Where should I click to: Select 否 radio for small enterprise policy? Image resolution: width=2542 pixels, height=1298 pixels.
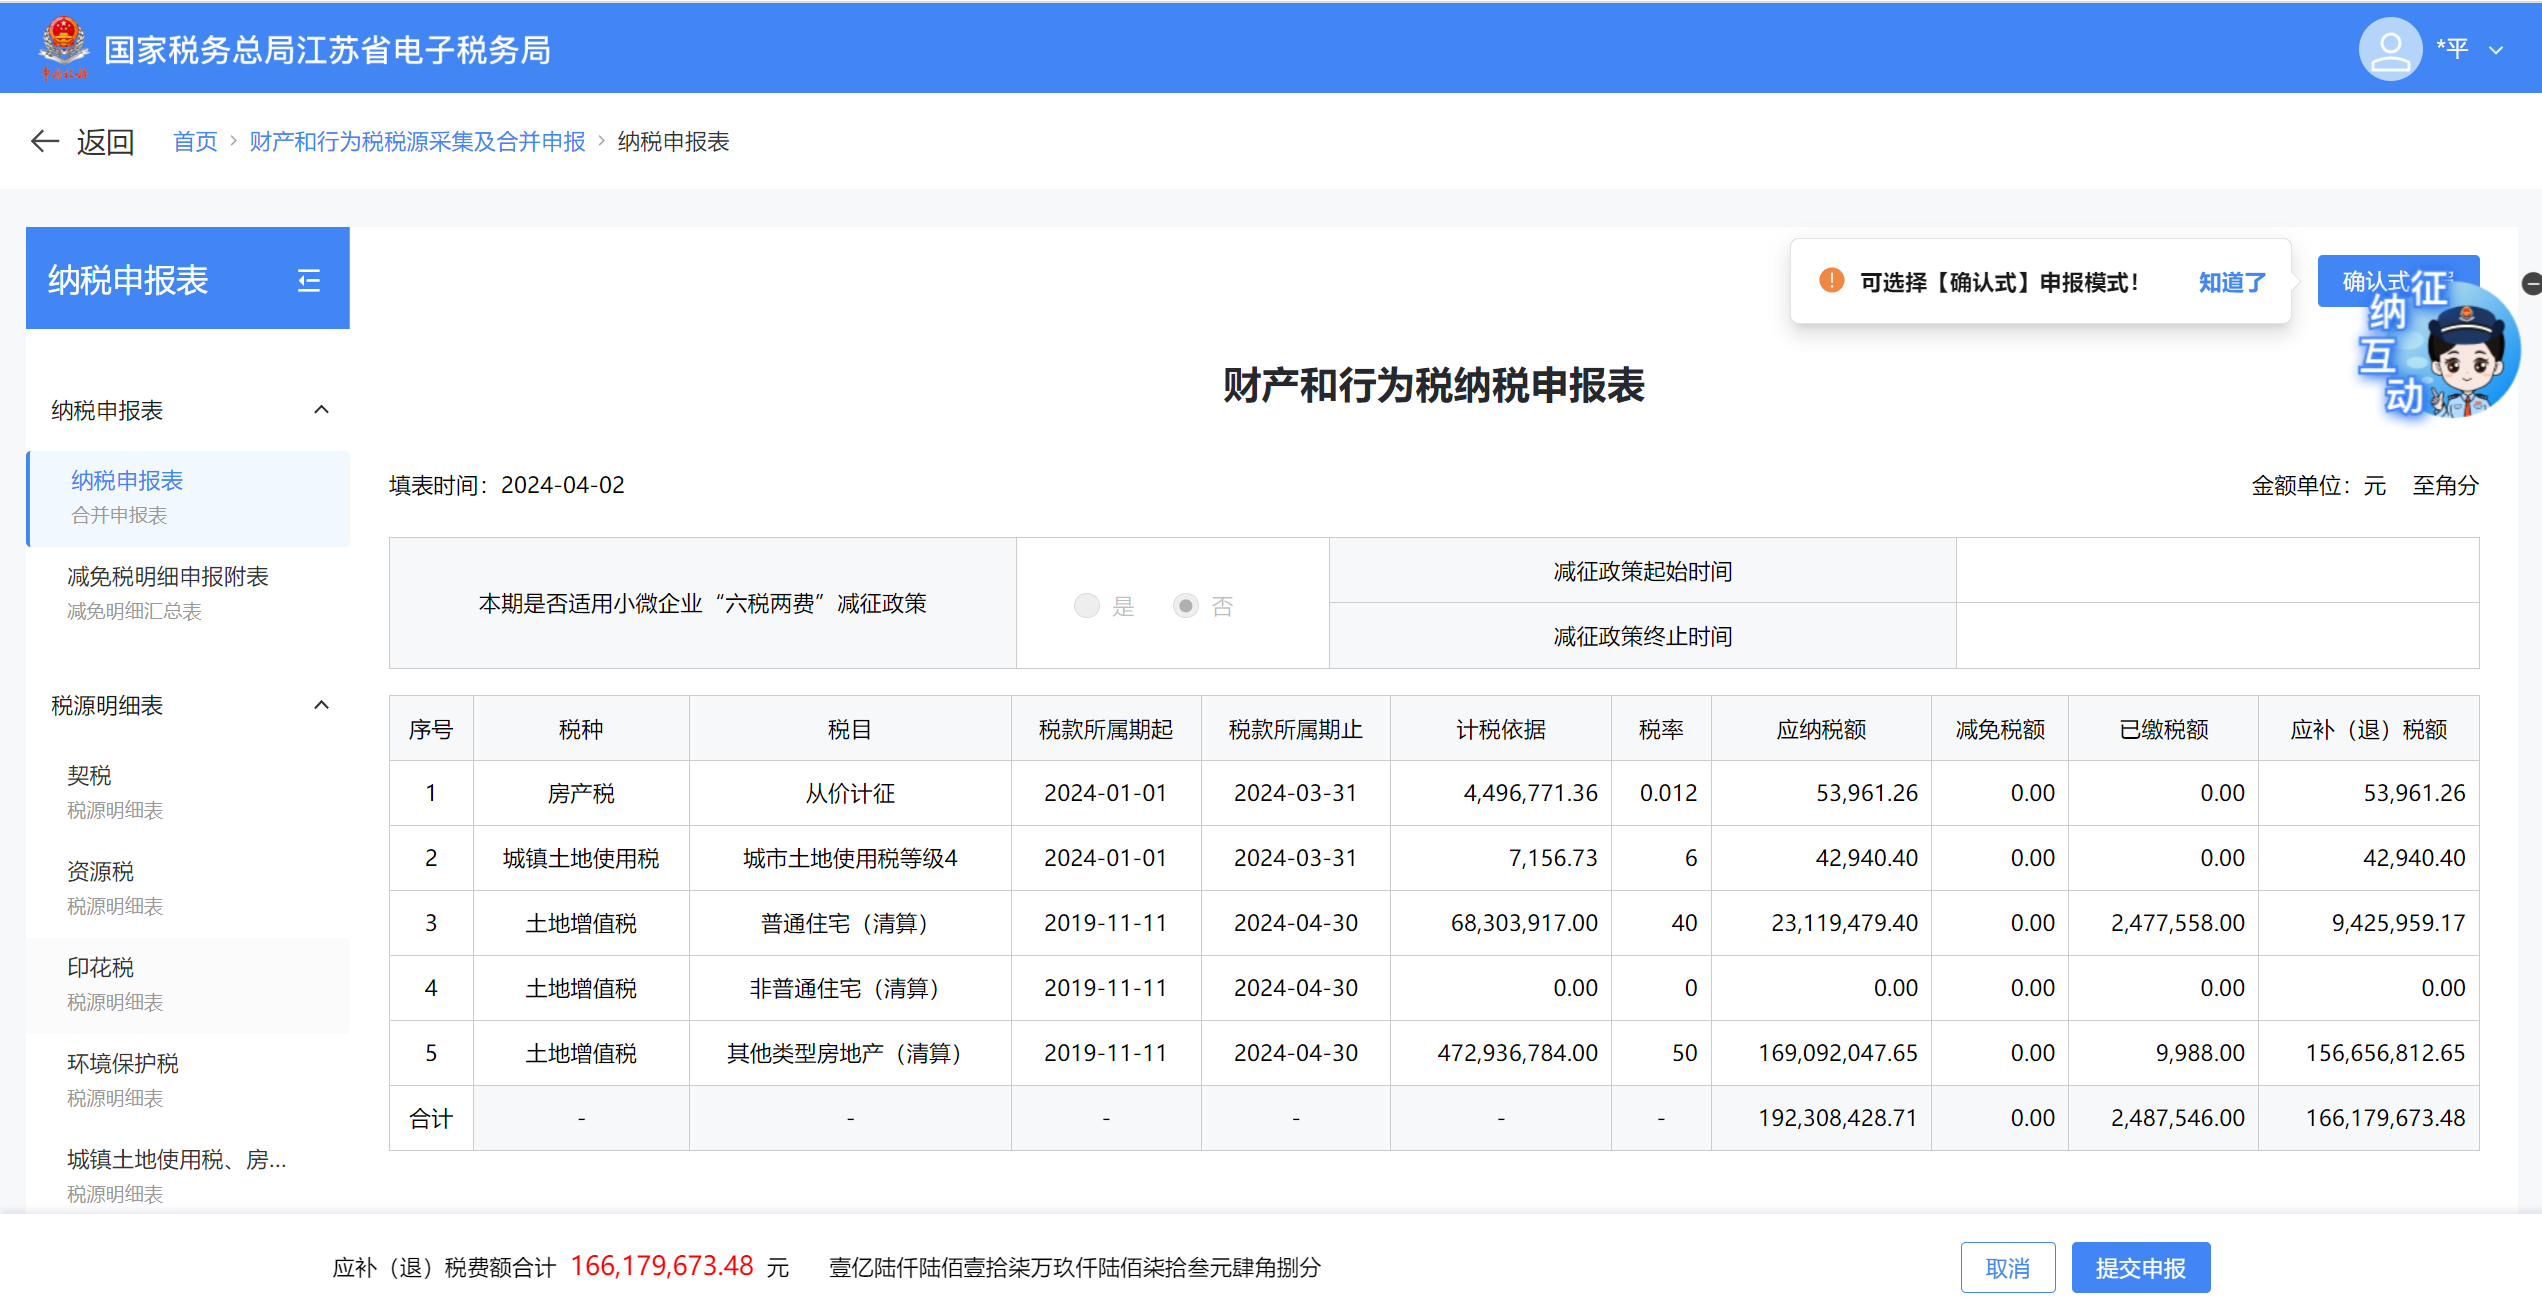click(1185, 606)
